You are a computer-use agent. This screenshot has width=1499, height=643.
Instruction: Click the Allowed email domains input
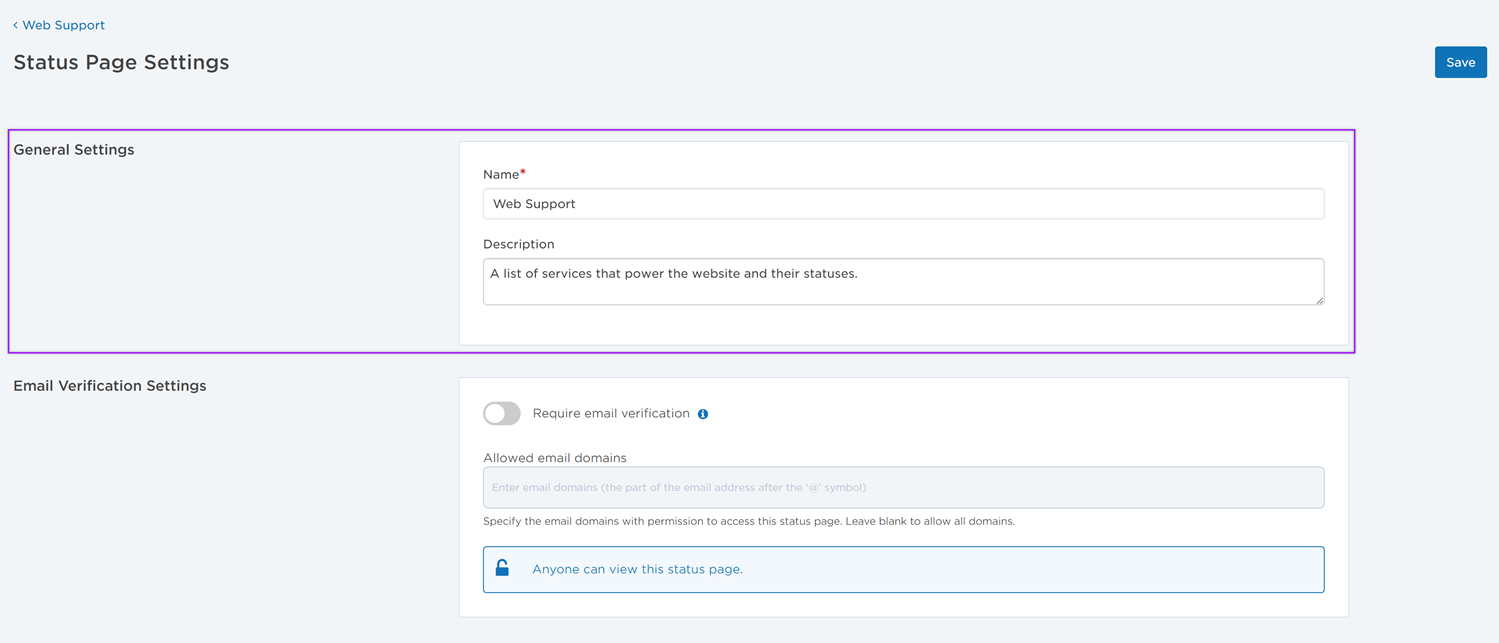(x=903, y=488)
